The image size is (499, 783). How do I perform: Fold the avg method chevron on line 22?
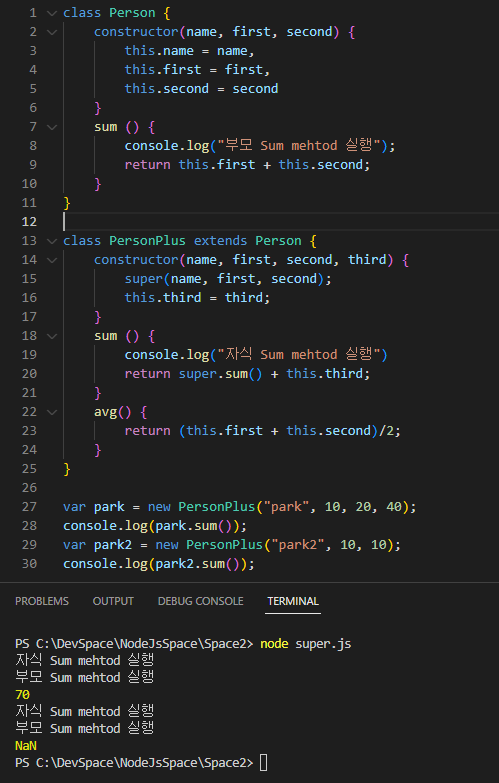pos(52,412)
